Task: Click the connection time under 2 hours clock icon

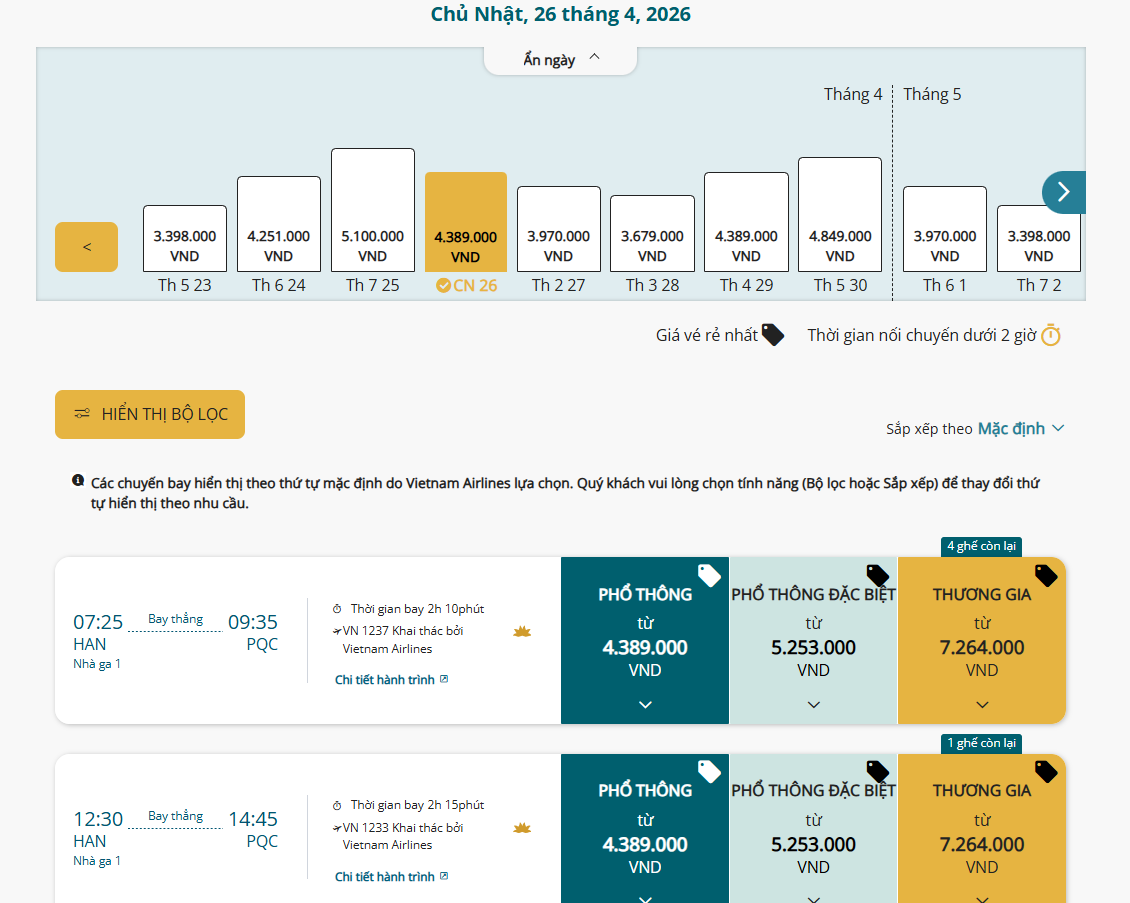Action: (1050, 336)
